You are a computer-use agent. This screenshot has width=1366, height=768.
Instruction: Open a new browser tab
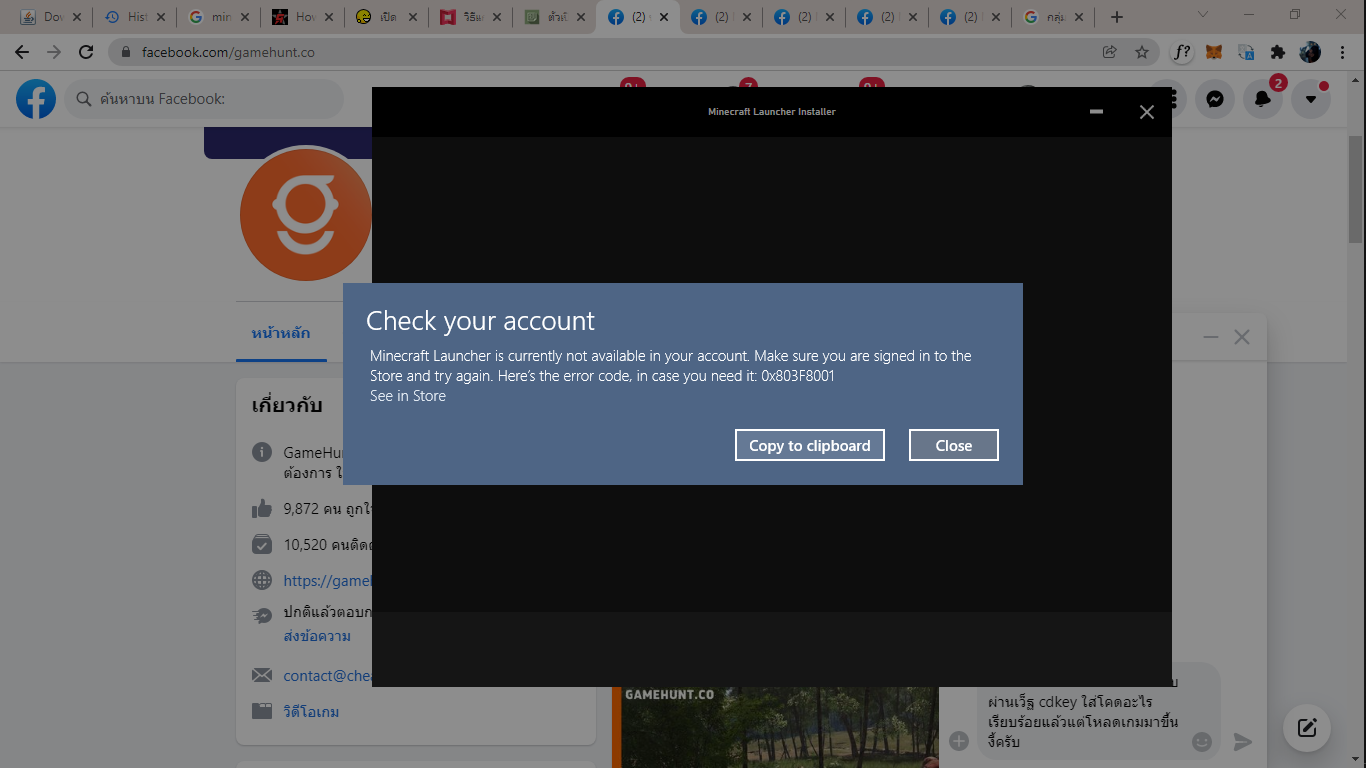1117,17
